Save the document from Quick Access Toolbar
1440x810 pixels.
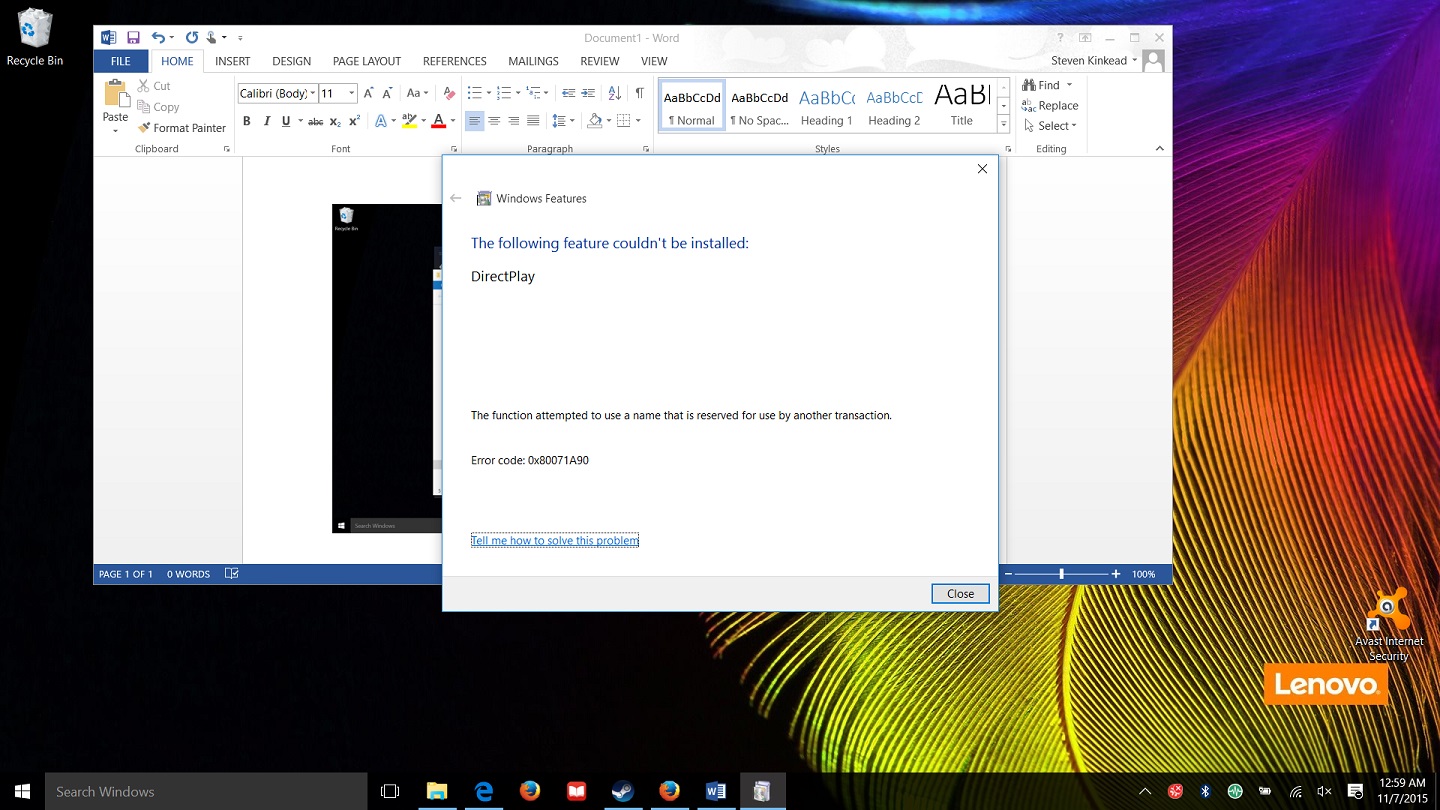(133, 38)
